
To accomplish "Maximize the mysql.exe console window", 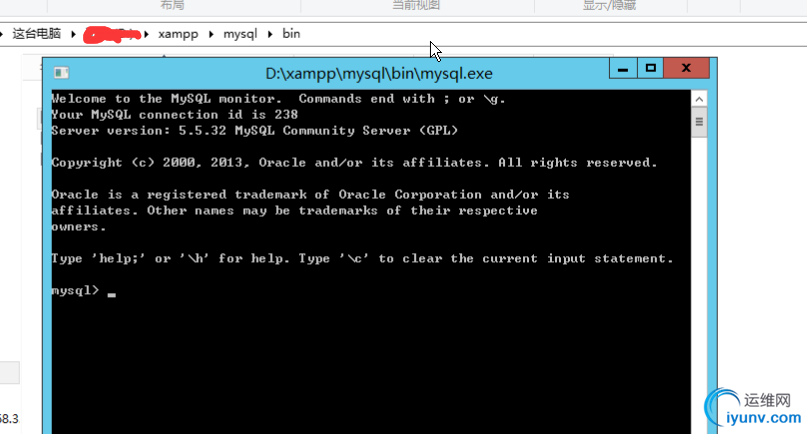I will [x=650, y=68].
